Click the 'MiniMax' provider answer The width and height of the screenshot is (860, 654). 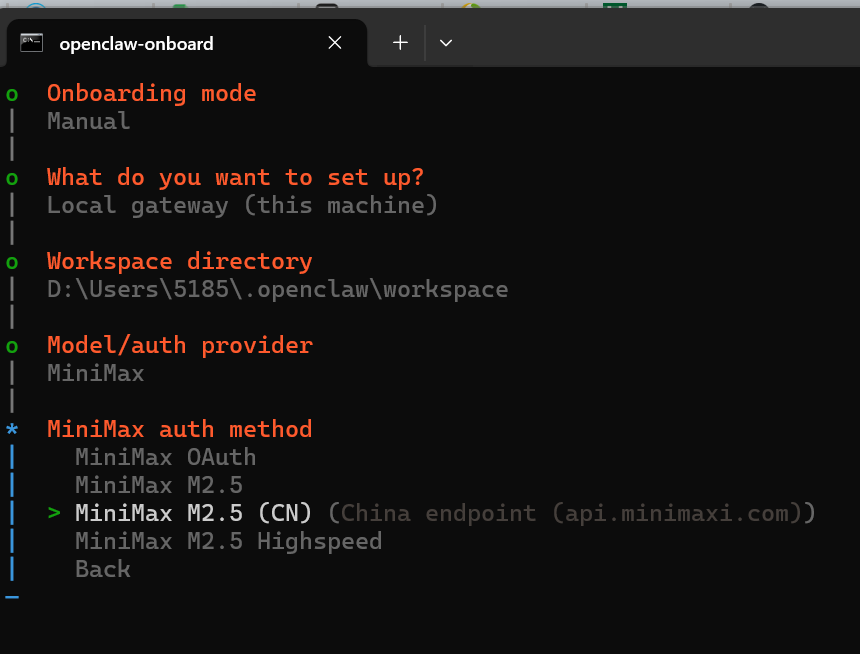(x=95, y=373)
